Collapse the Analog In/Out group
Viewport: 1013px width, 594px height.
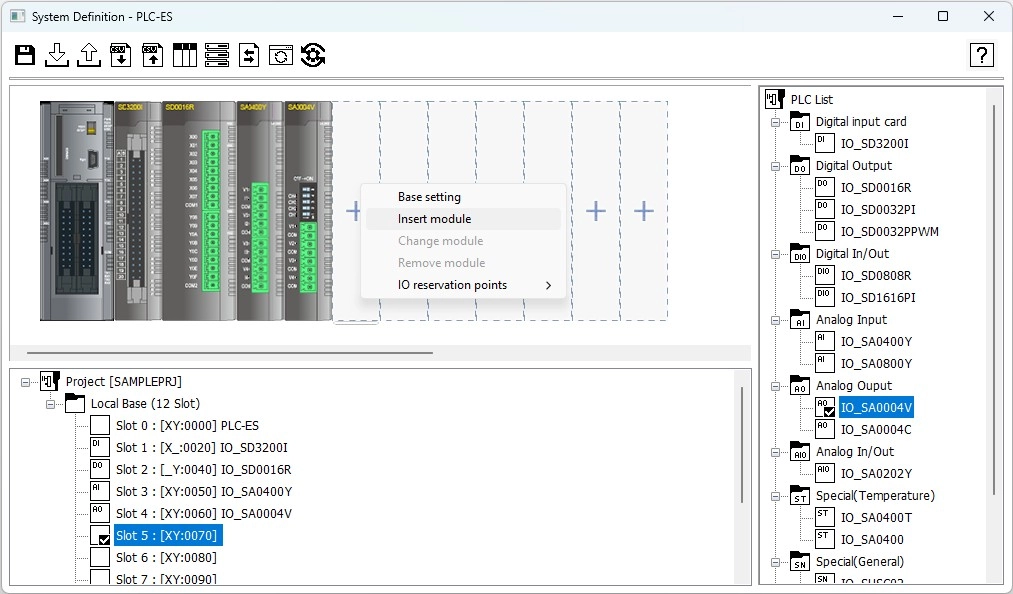click(x=775, y=452)
